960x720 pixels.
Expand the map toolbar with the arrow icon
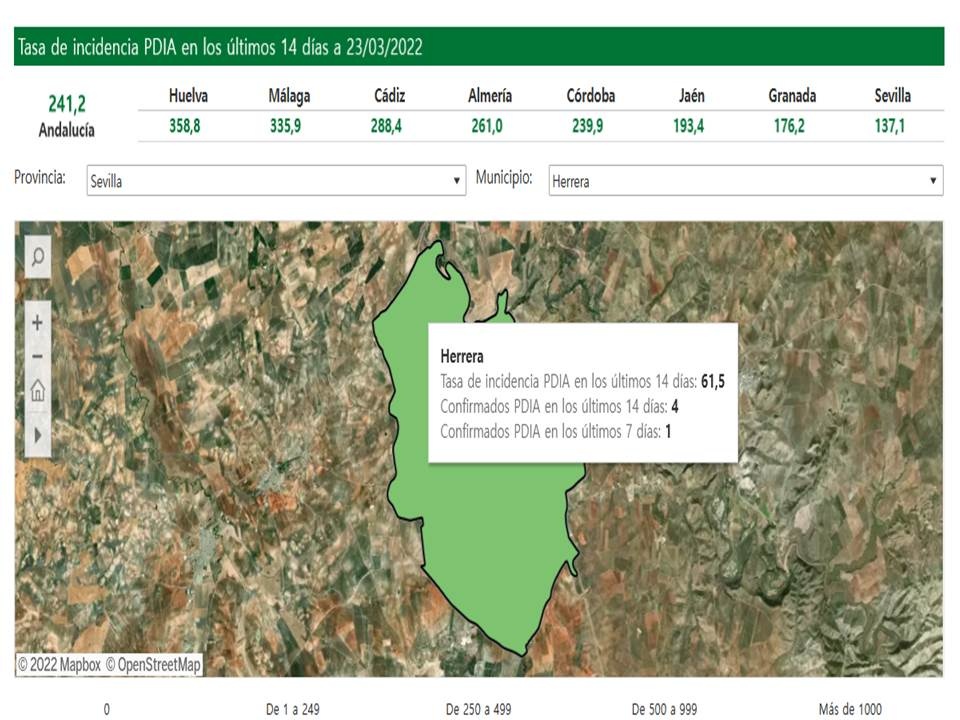pyautogui.click(x=37, y=433)
